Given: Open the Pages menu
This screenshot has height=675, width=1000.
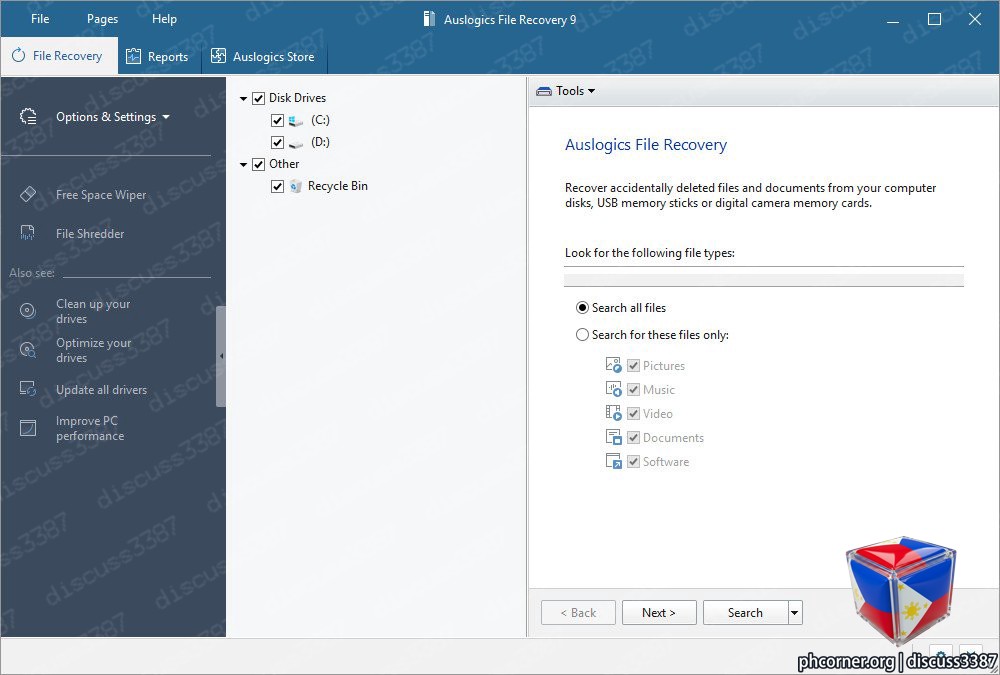Looking at the screenshot, I should tap(102, 19).
